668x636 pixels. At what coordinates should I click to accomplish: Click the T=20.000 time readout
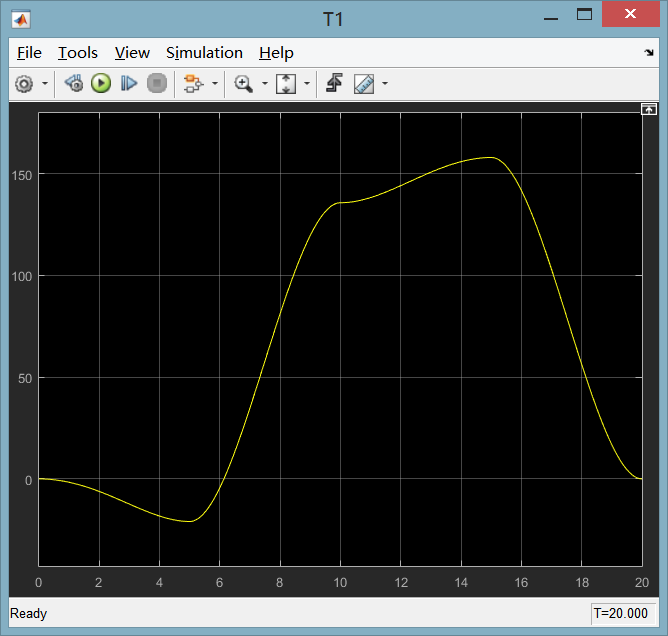point(621,613)
